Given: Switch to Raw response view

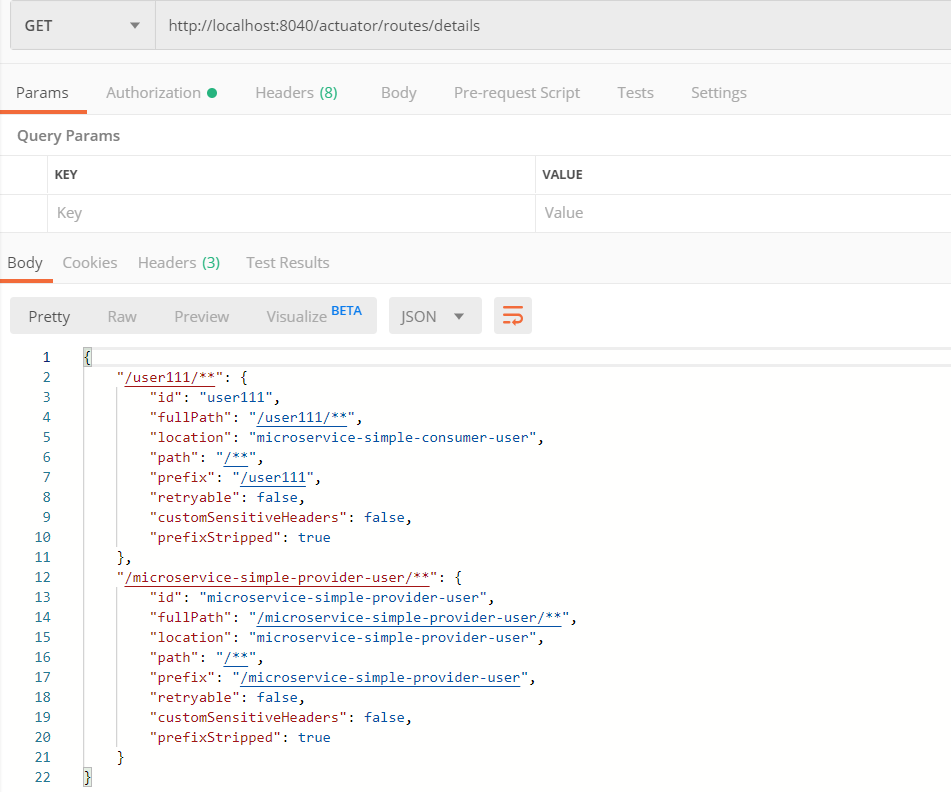Looking at the screenshot, I should click(122, 317).
